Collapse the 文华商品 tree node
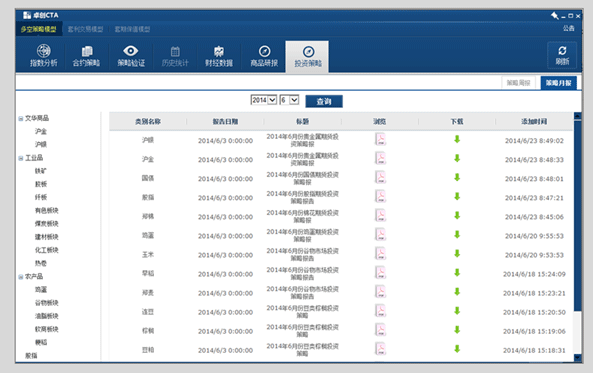Viewport: 593px width, 373px height. [x=21, y=118]
